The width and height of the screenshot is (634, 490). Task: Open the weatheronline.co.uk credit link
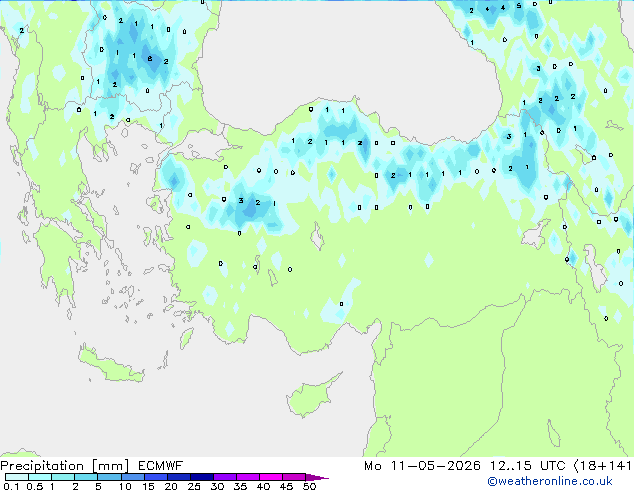pyautogui.click(x=550, y=481)
